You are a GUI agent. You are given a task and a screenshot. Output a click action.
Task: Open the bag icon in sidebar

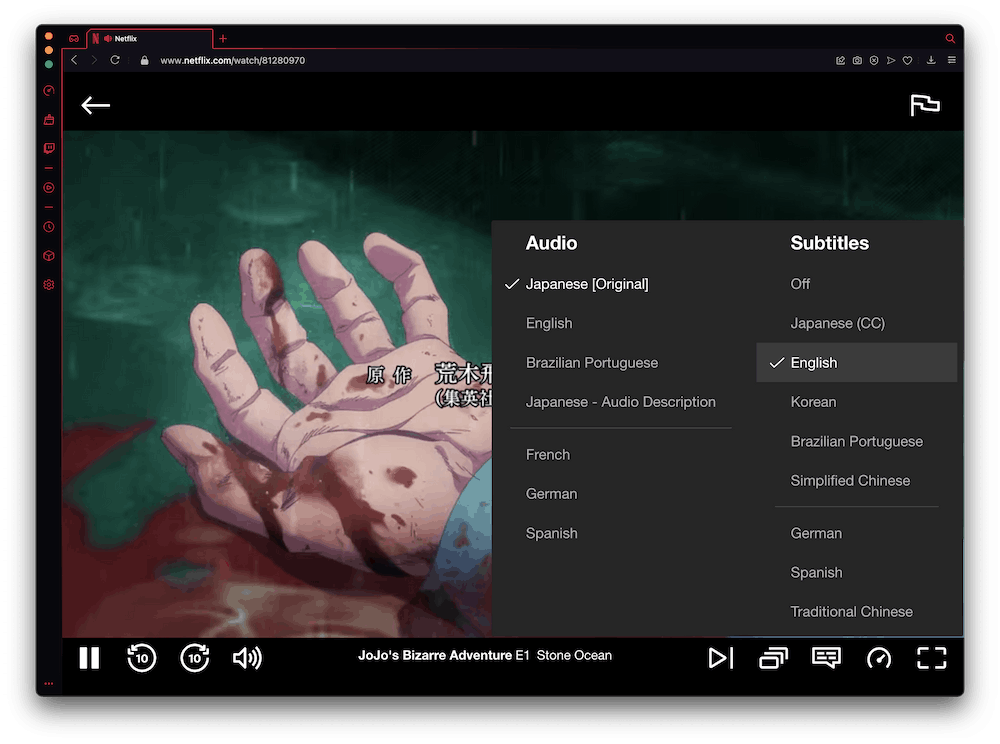click(49, 120)
